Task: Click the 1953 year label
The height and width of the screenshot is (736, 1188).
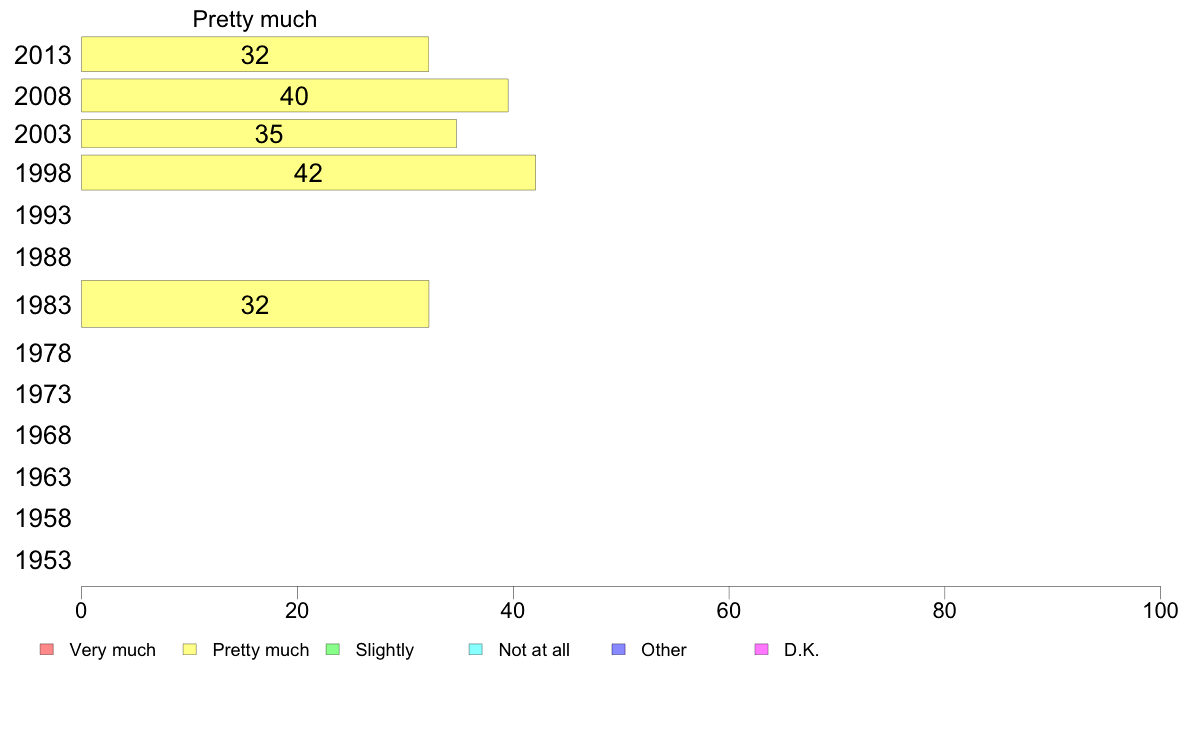Action: pyautogui.click(x=43, y=560)
